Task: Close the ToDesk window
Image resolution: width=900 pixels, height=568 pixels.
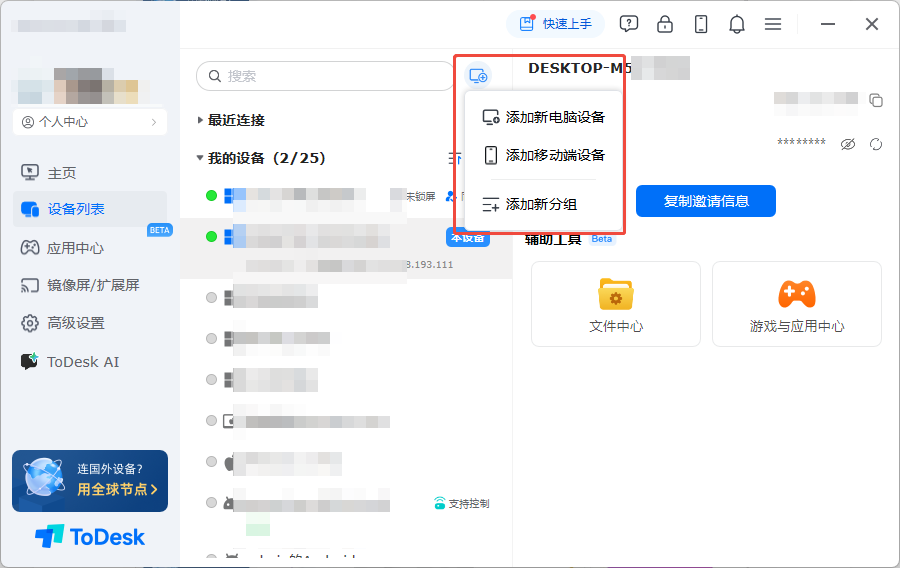Action: (x=872, y=24)
